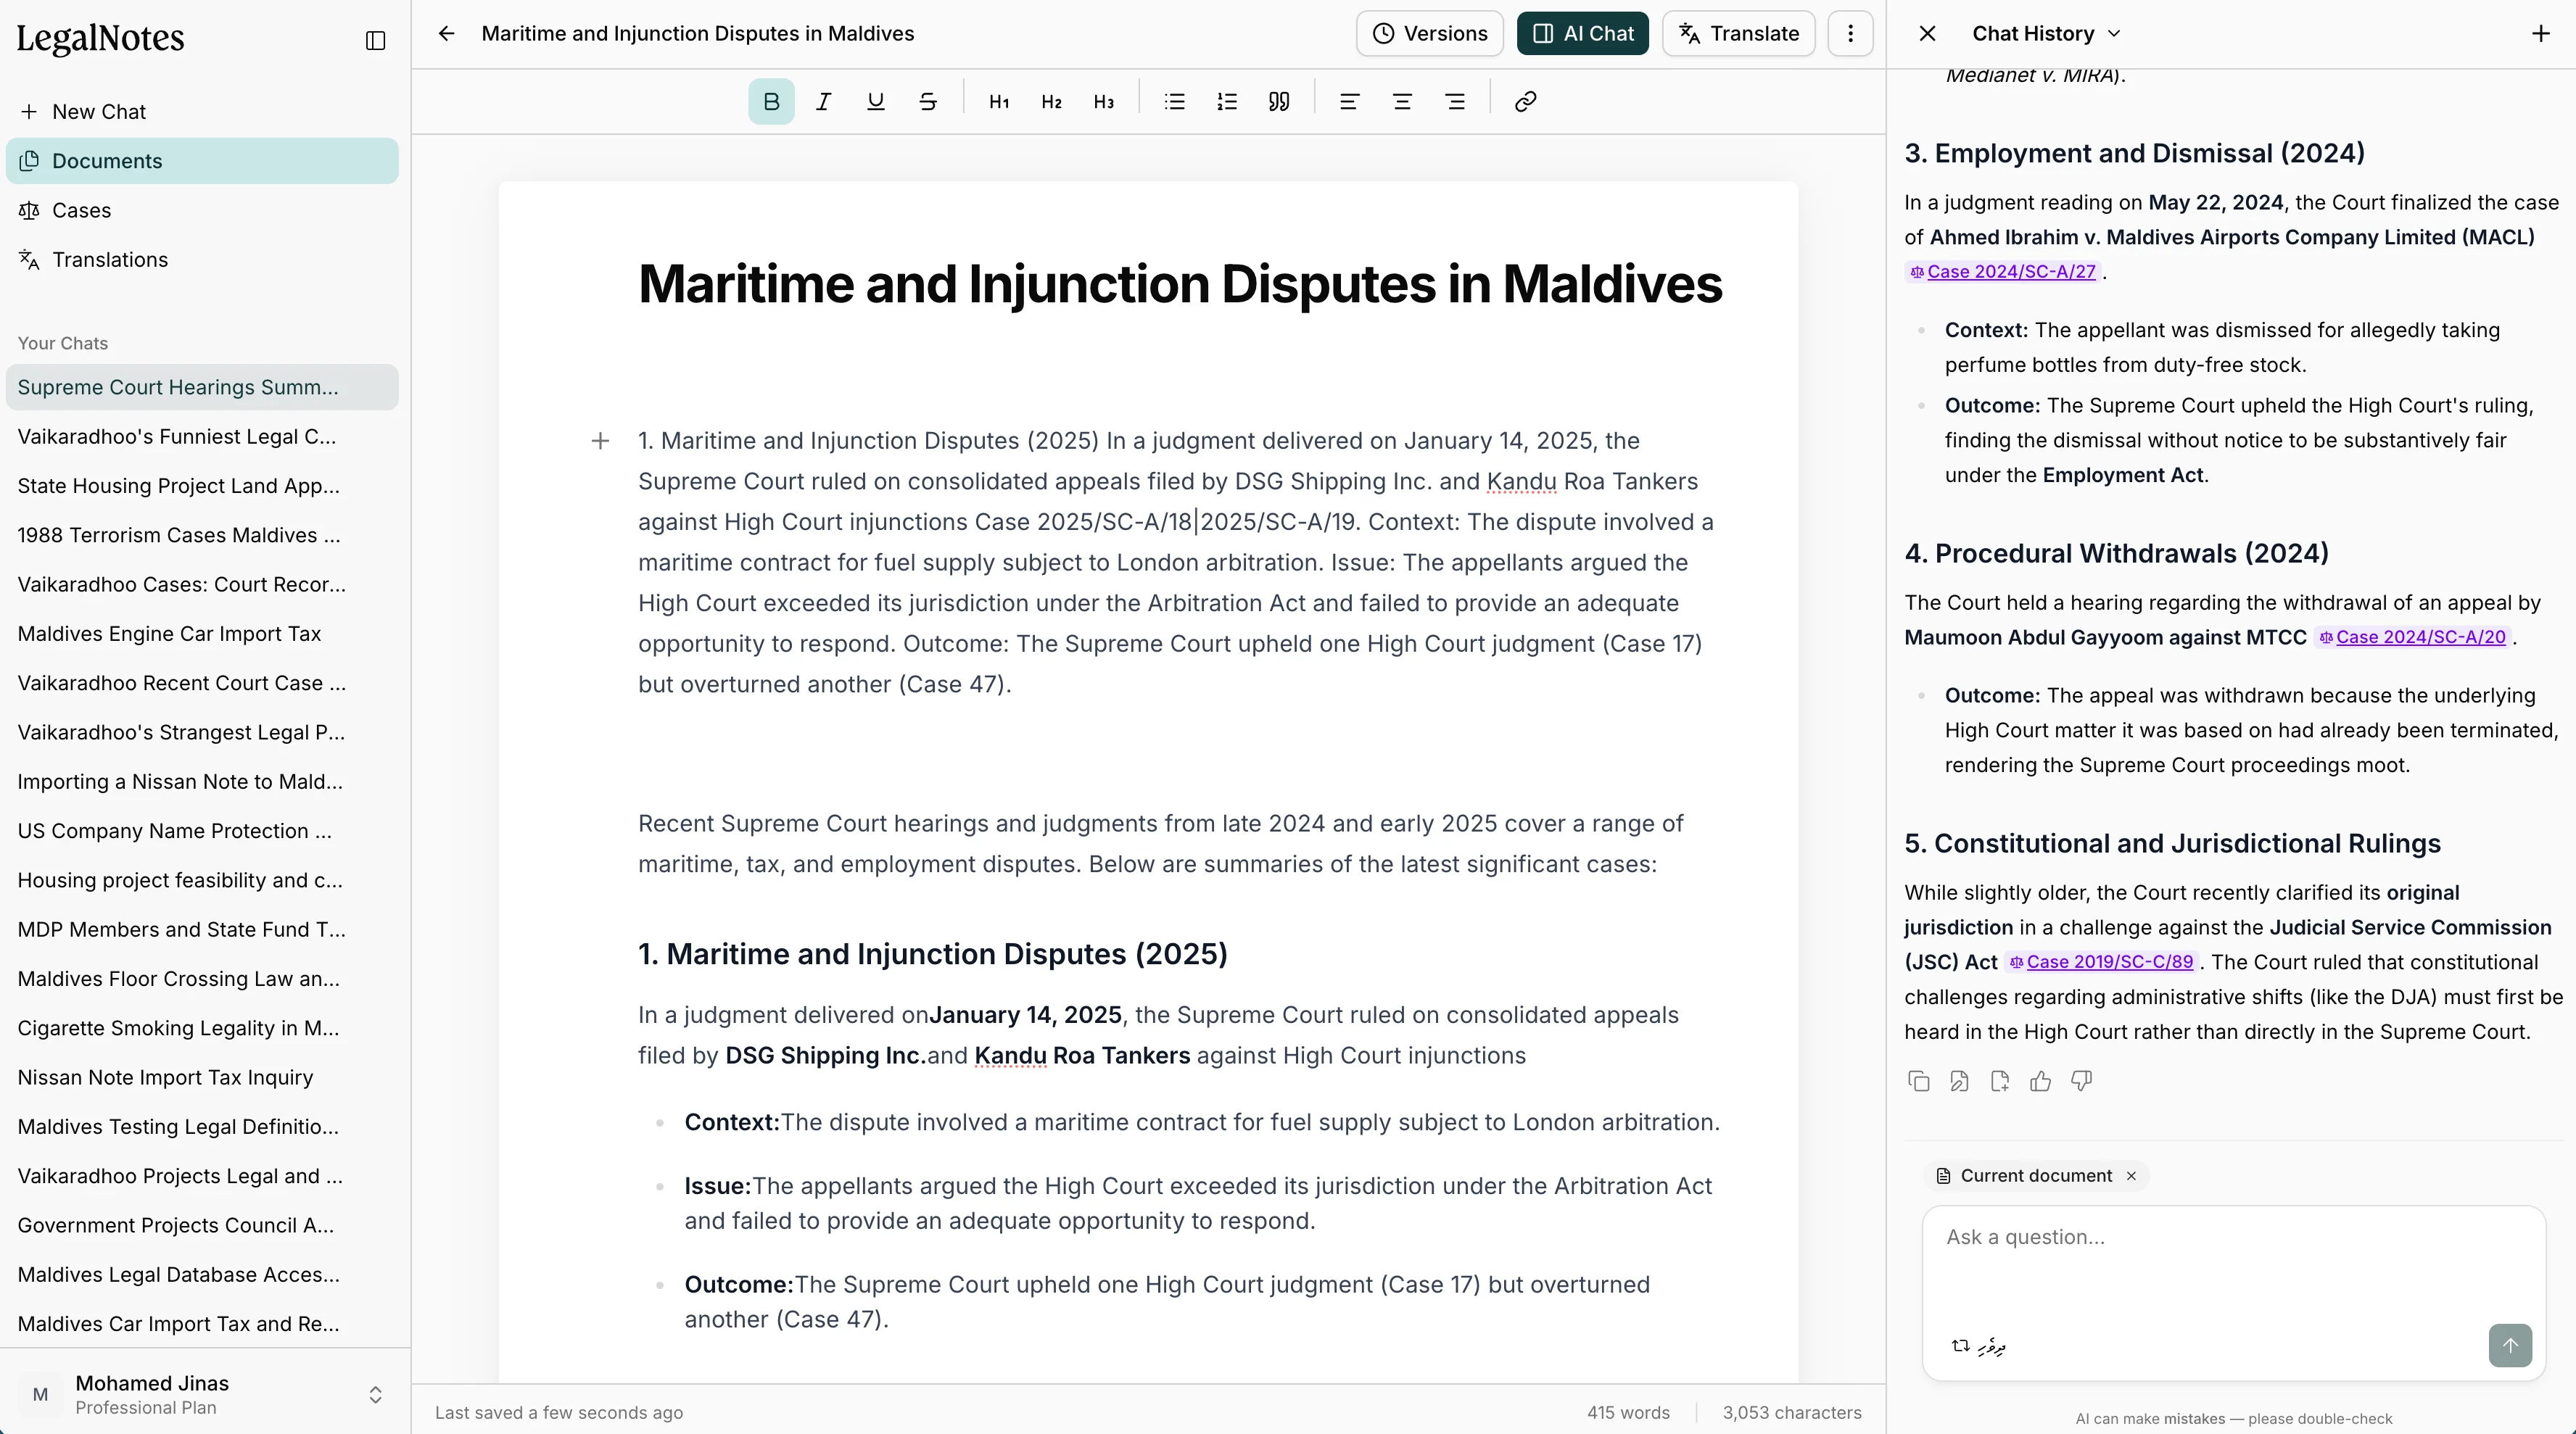Open the more options kebab menu
This screenshot has height=1434, width=2576.
pos(1851,33)
